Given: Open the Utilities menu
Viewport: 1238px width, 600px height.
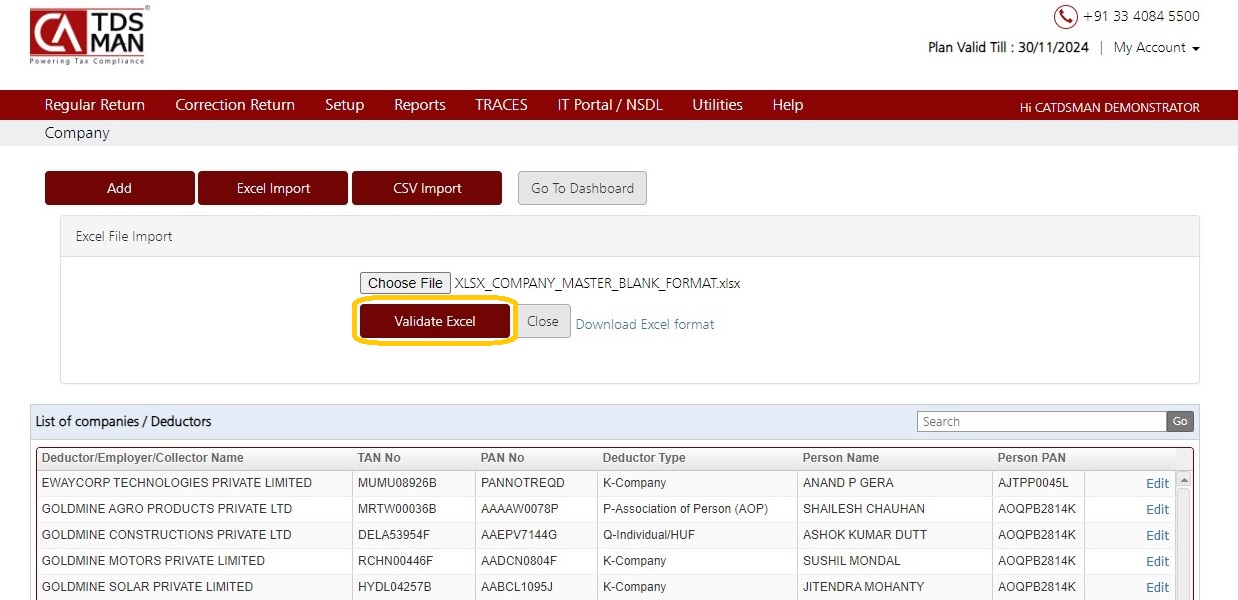Looking at the screenshot, I should coord(717,105).
